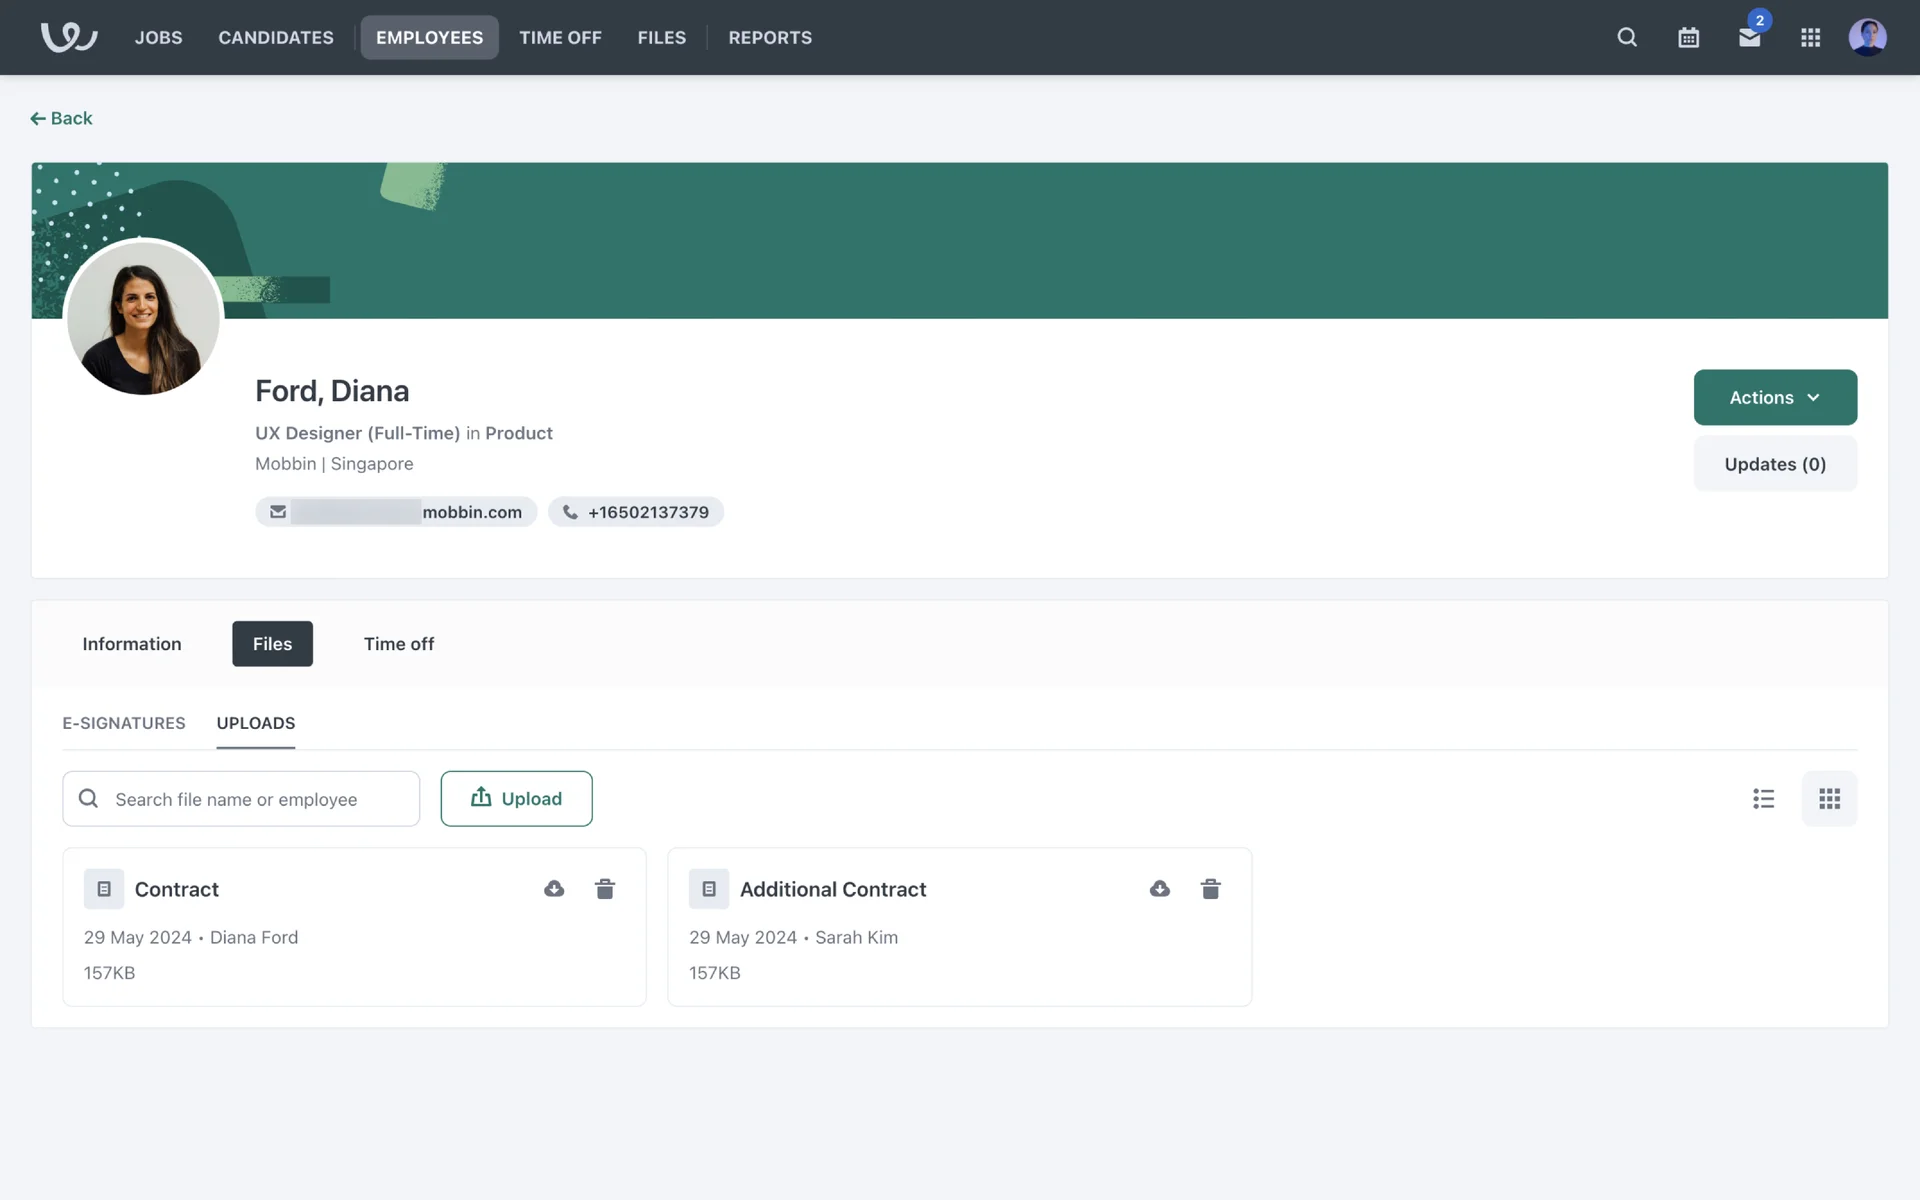Switch to grid view layout
Viewport: 1920px width, 1200px height.
point(1829,798)
